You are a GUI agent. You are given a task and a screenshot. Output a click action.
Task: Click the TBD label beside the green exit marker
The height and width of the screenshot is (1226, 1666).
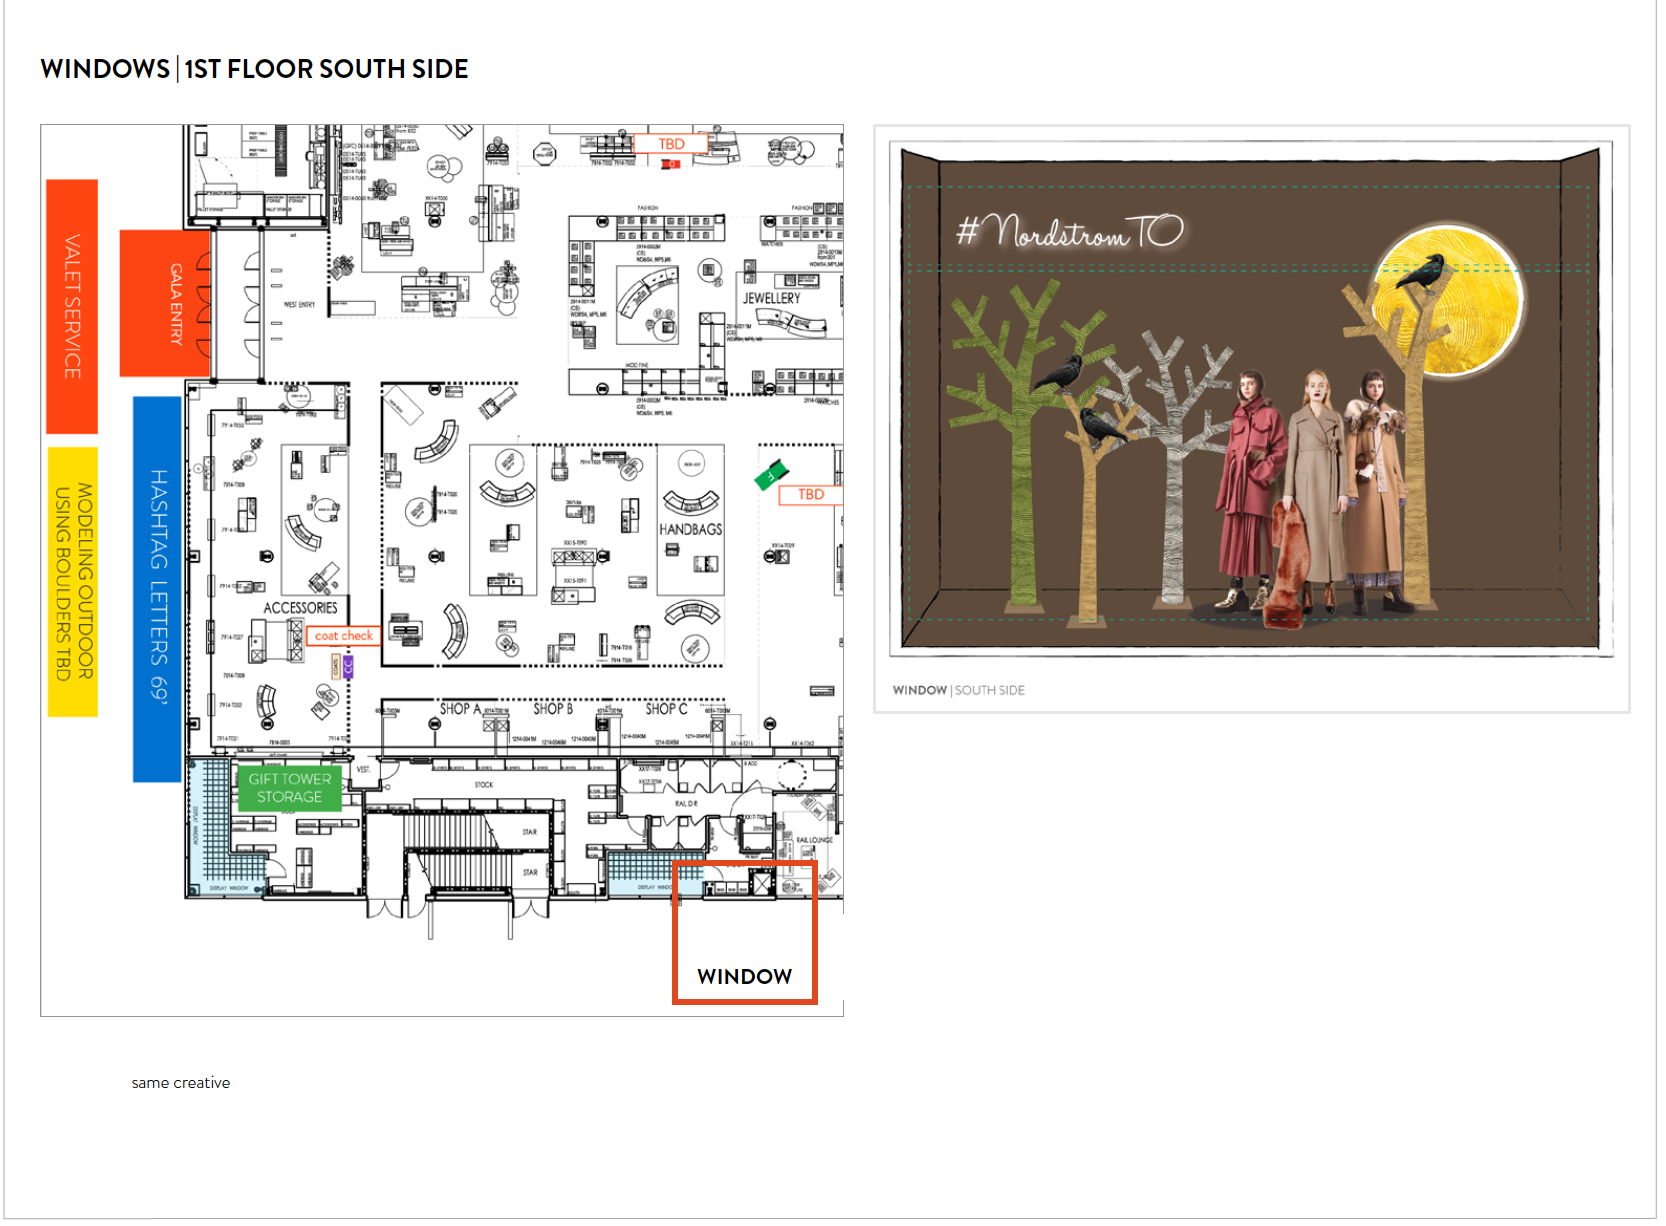(x=811, y=494)
